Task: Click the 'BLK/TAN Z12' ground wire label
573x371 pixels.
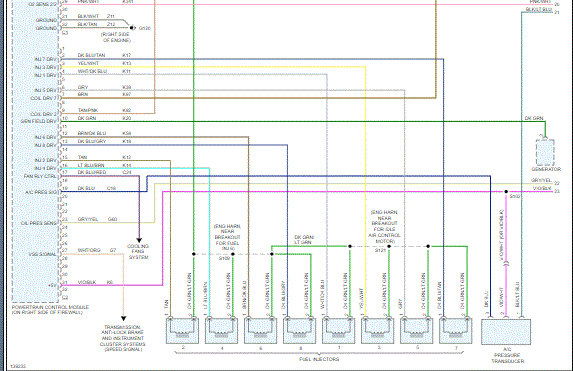Action: pyautogui.click(x=96, y=24)
